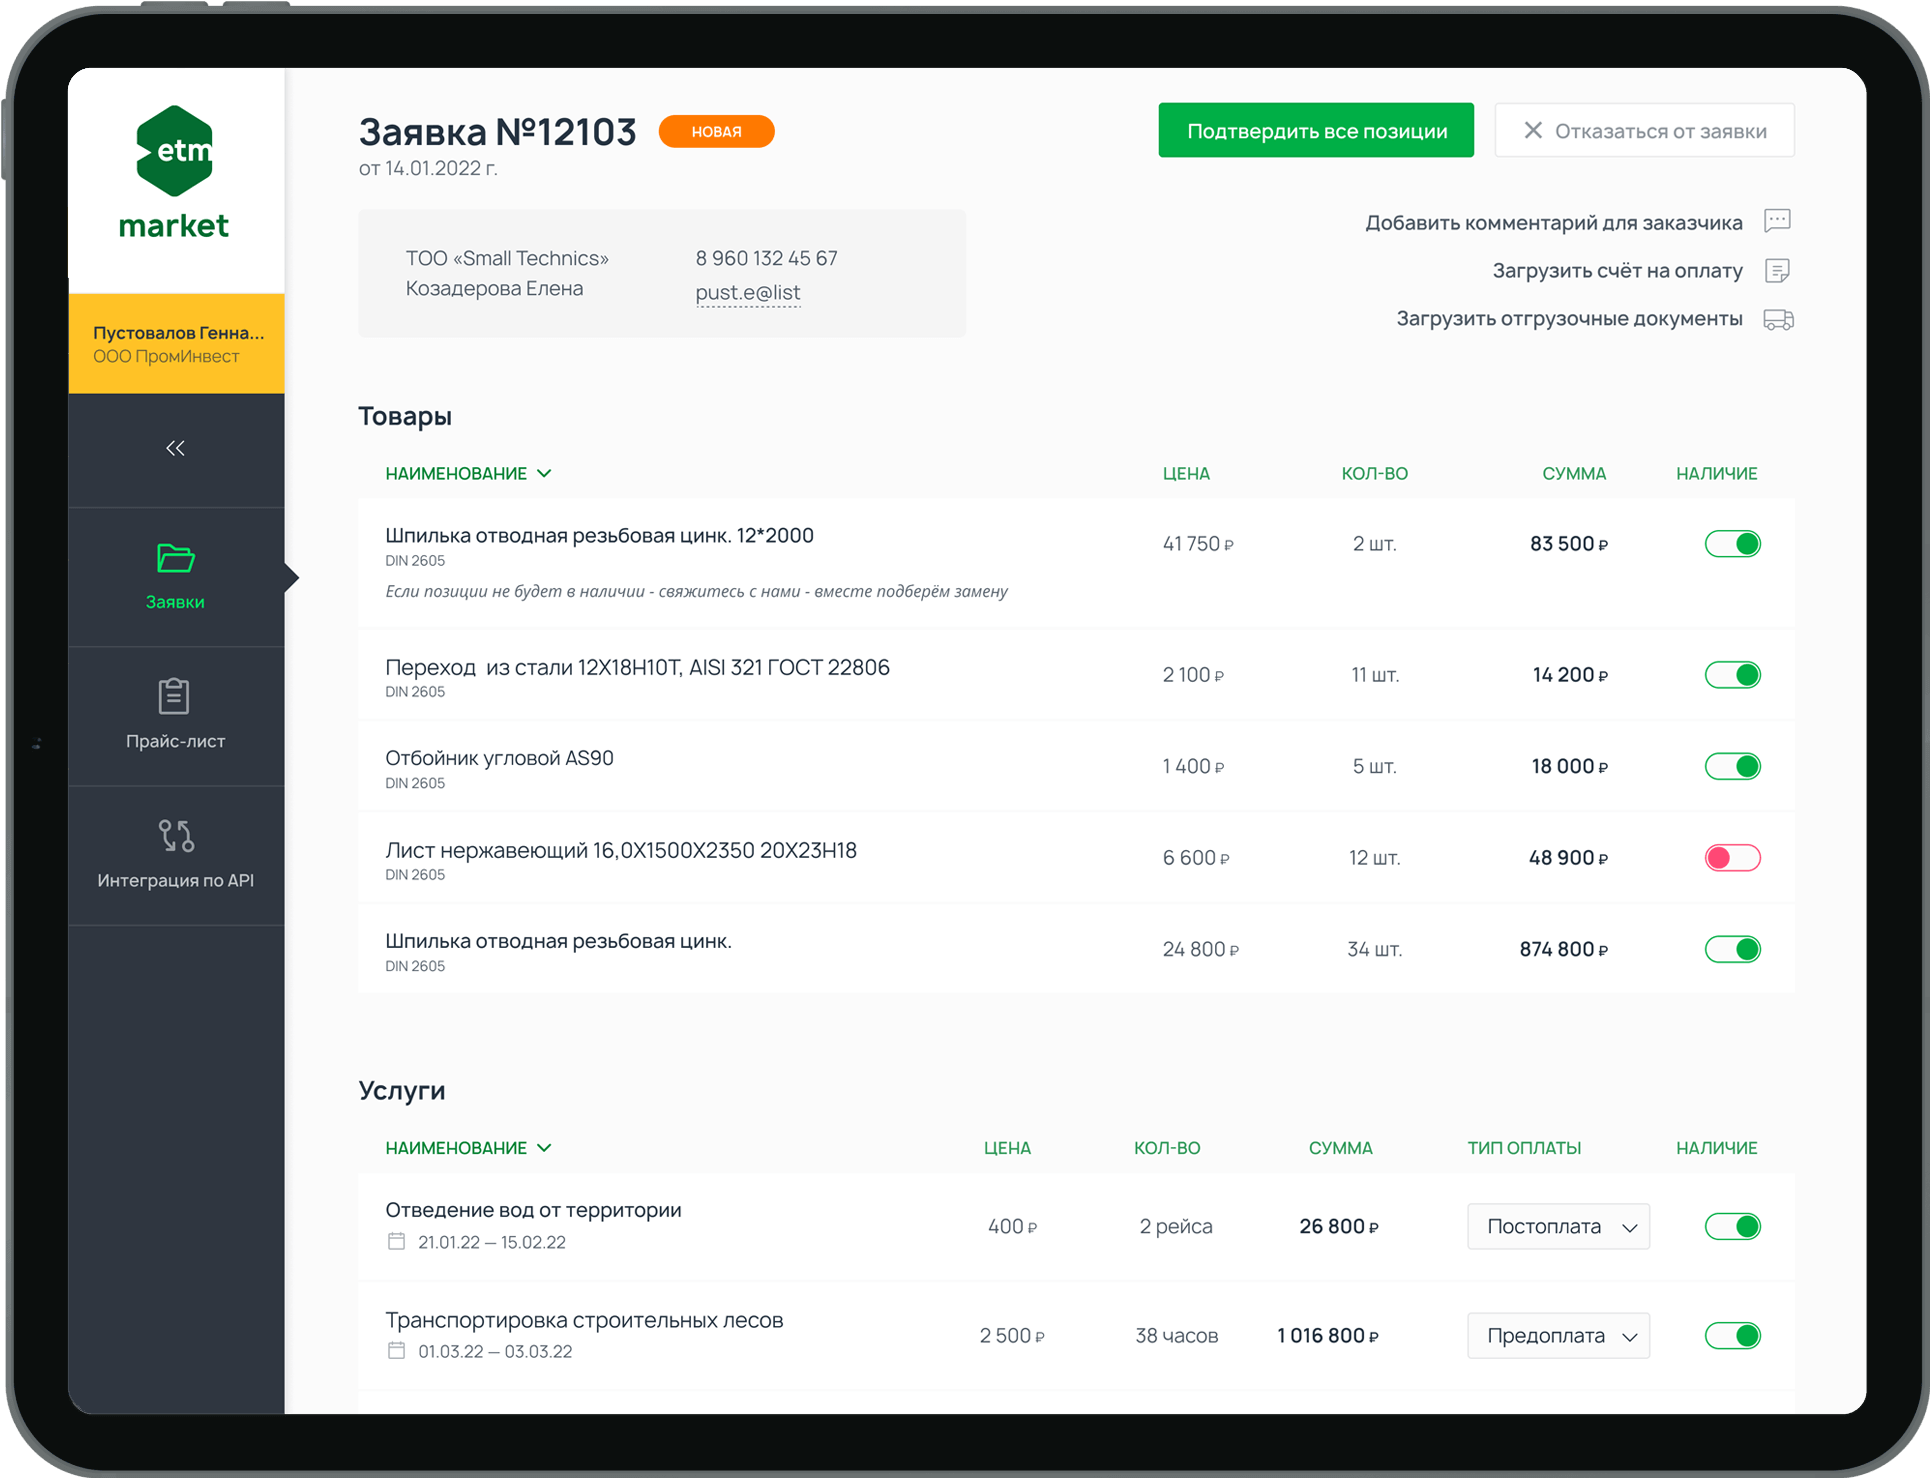Toggle availability for Отведение вод от территории
1930x1478 pixels.
point(1732,1226)
